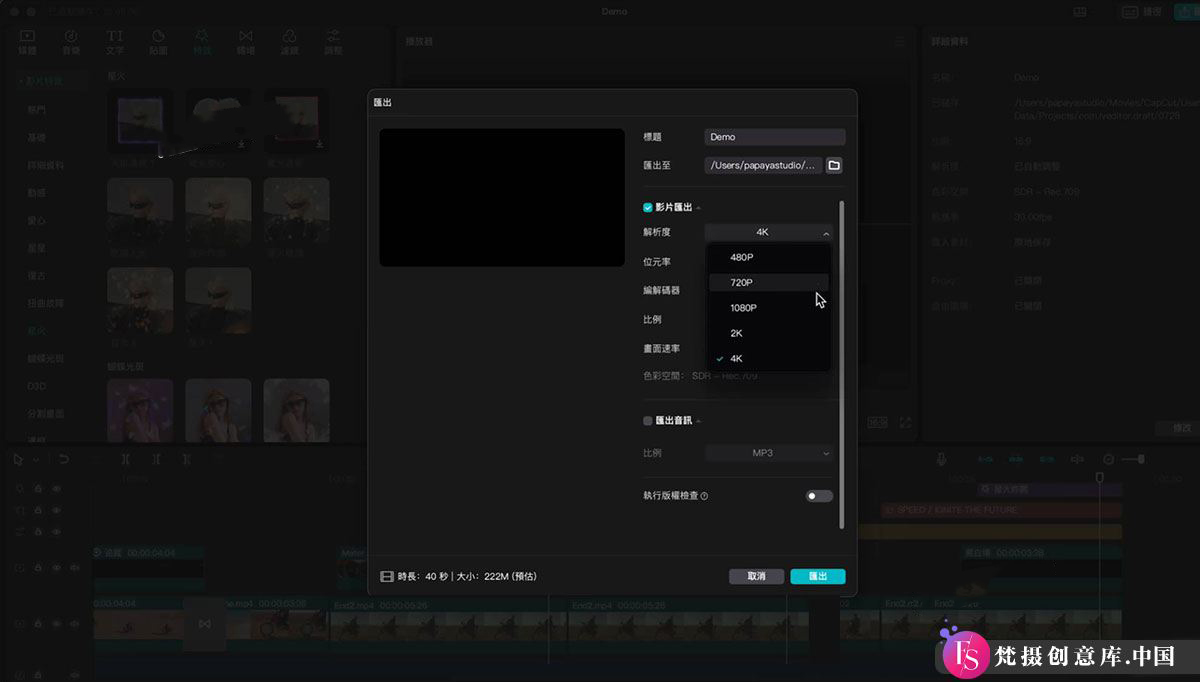
Task: Click the keyboard 捷徑 shortcuts icon
Action: coord(1130,12)
